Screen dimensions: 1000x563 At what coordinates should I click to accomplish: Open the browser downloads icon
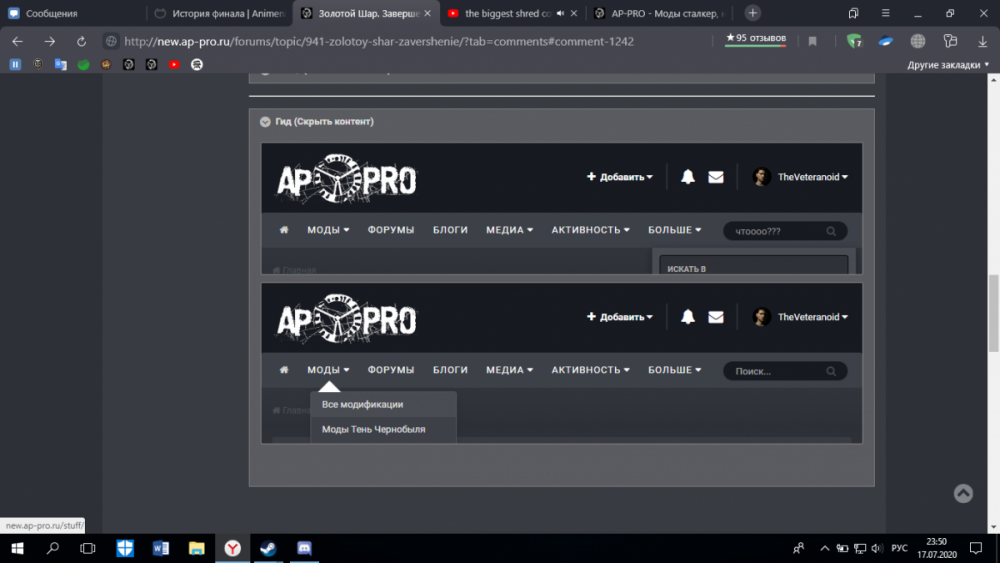(982, 41)
